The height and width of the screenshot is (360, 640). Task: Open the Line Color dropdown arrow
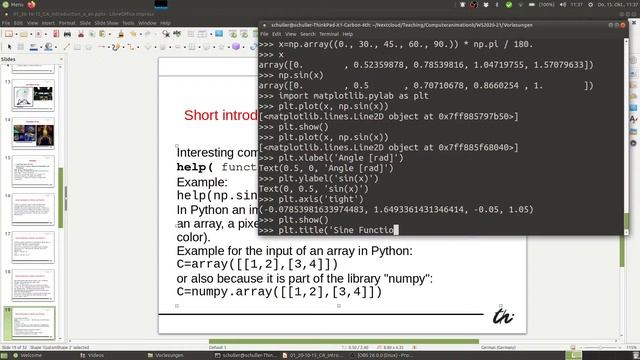point(41,47)
